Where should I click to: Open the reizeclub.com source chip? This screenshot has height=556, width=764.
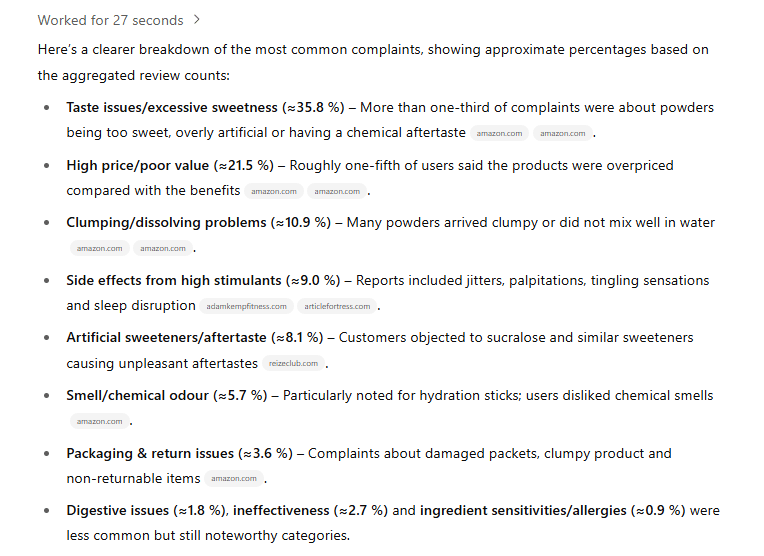[293, 364]
